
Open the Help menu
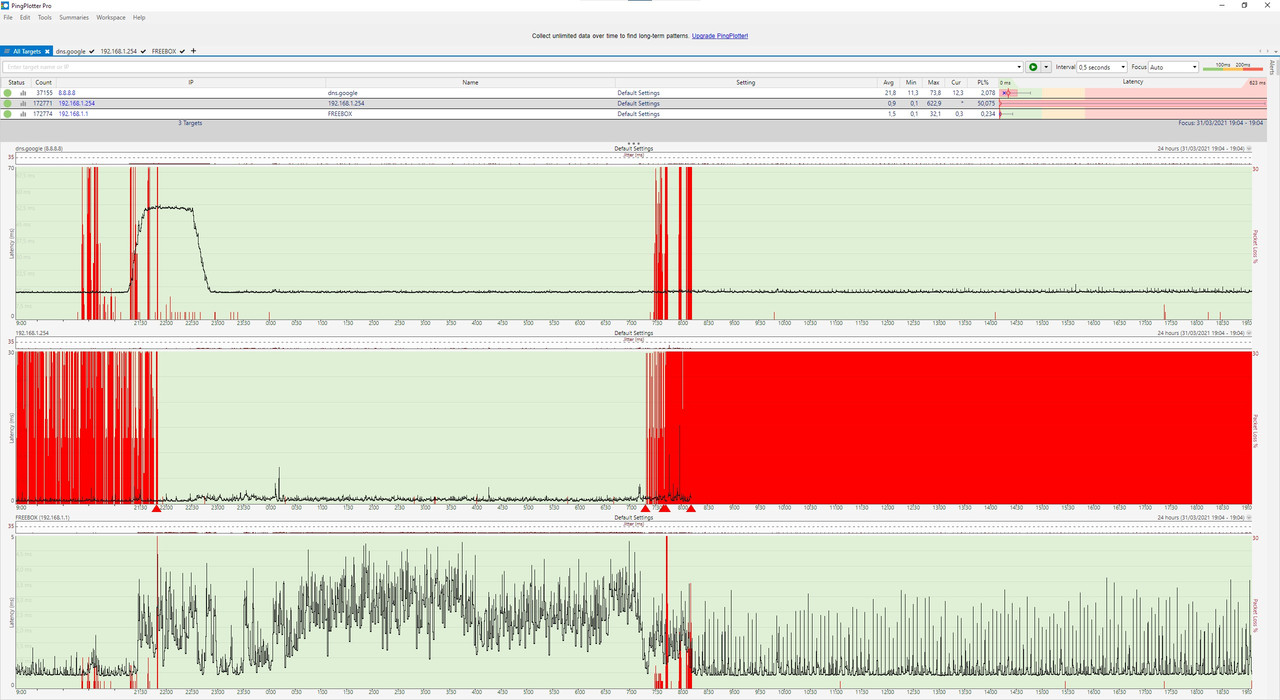[x=139, y=17]
